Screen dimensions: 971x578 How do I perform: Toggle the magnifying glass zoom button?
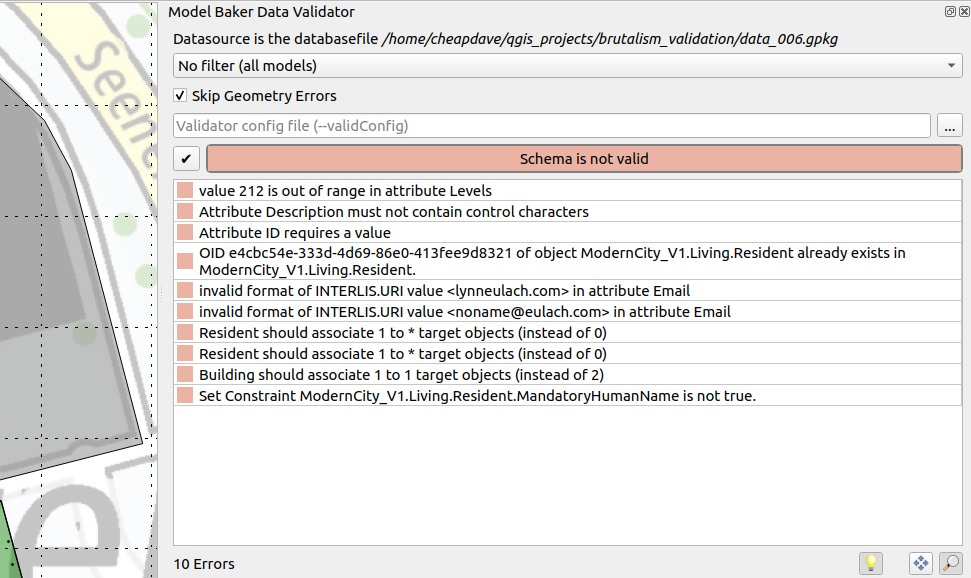pyautogui.click(x=950, y=564)
